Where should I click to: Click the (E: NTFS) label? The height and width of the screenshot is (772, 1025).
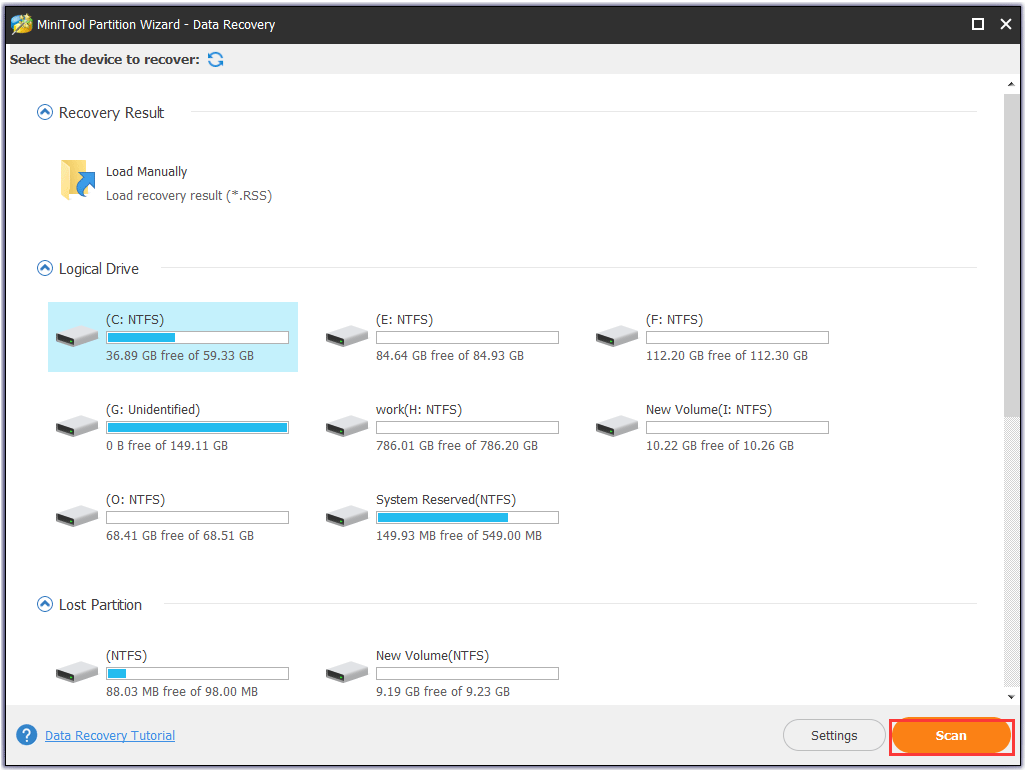pyautogui.click(x=405, y=320)
